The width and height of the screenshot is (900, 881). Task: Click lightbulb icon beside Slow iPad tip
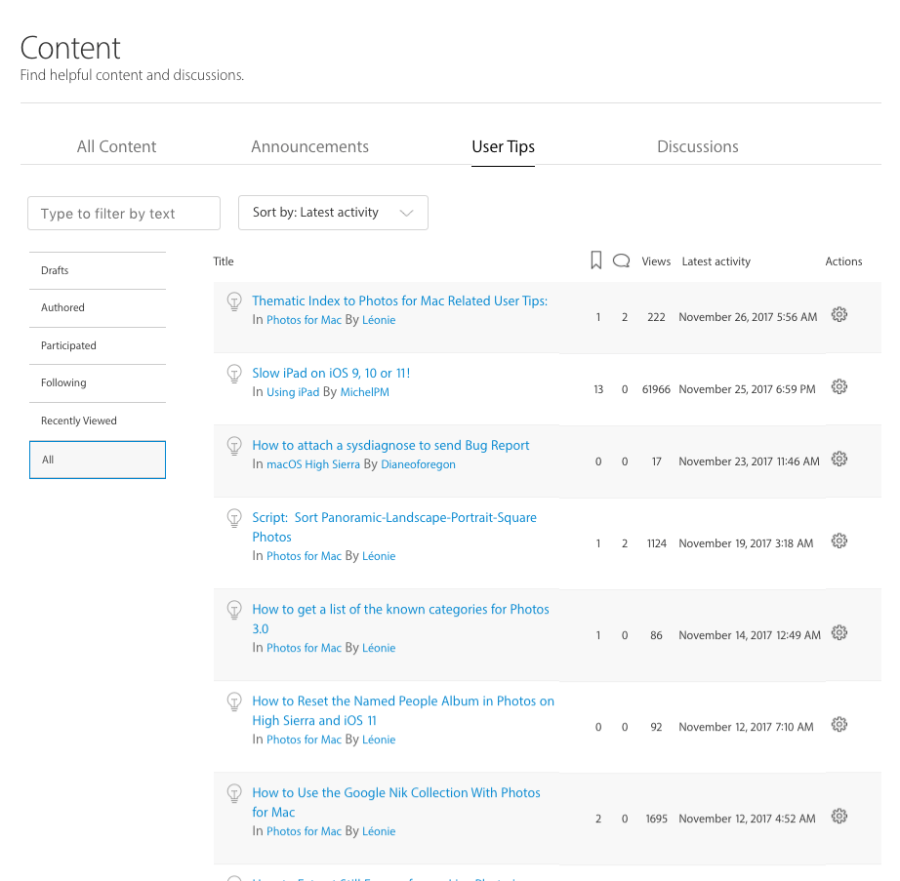point(234,374)
